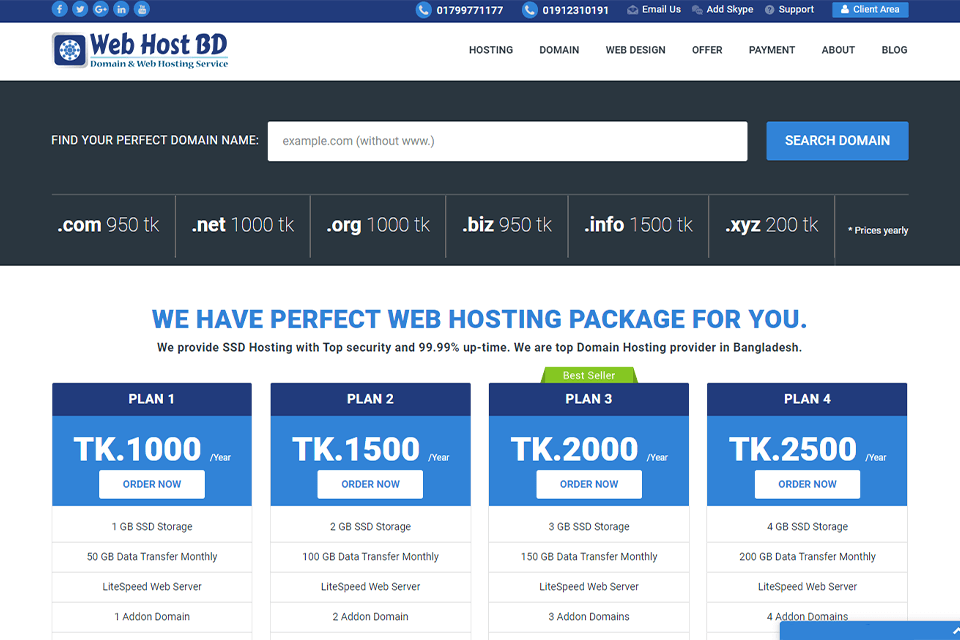Click the 'We have perfect web hosting package' heading
Viewport: 960px width, 640px height.
click(479, 319)
